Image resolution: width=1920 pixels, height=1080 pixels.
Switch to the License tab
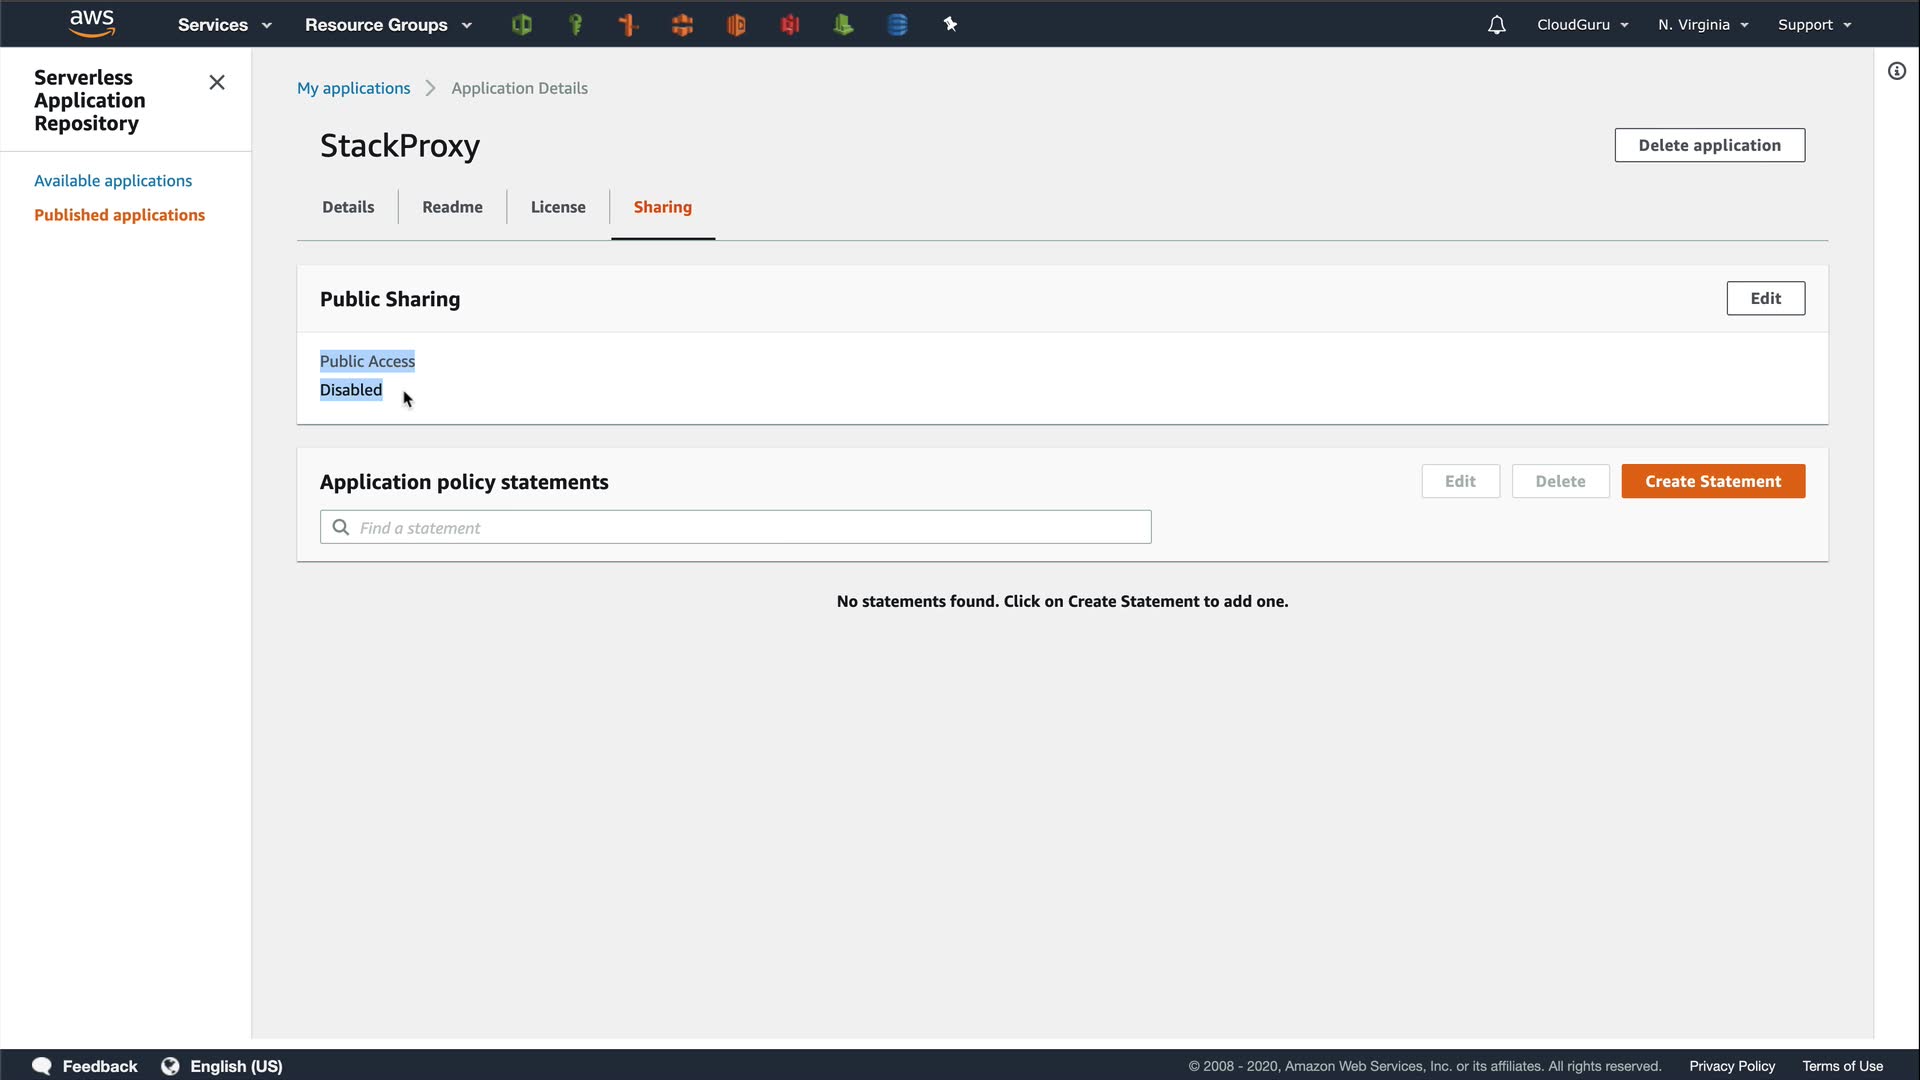pos(558,207)
